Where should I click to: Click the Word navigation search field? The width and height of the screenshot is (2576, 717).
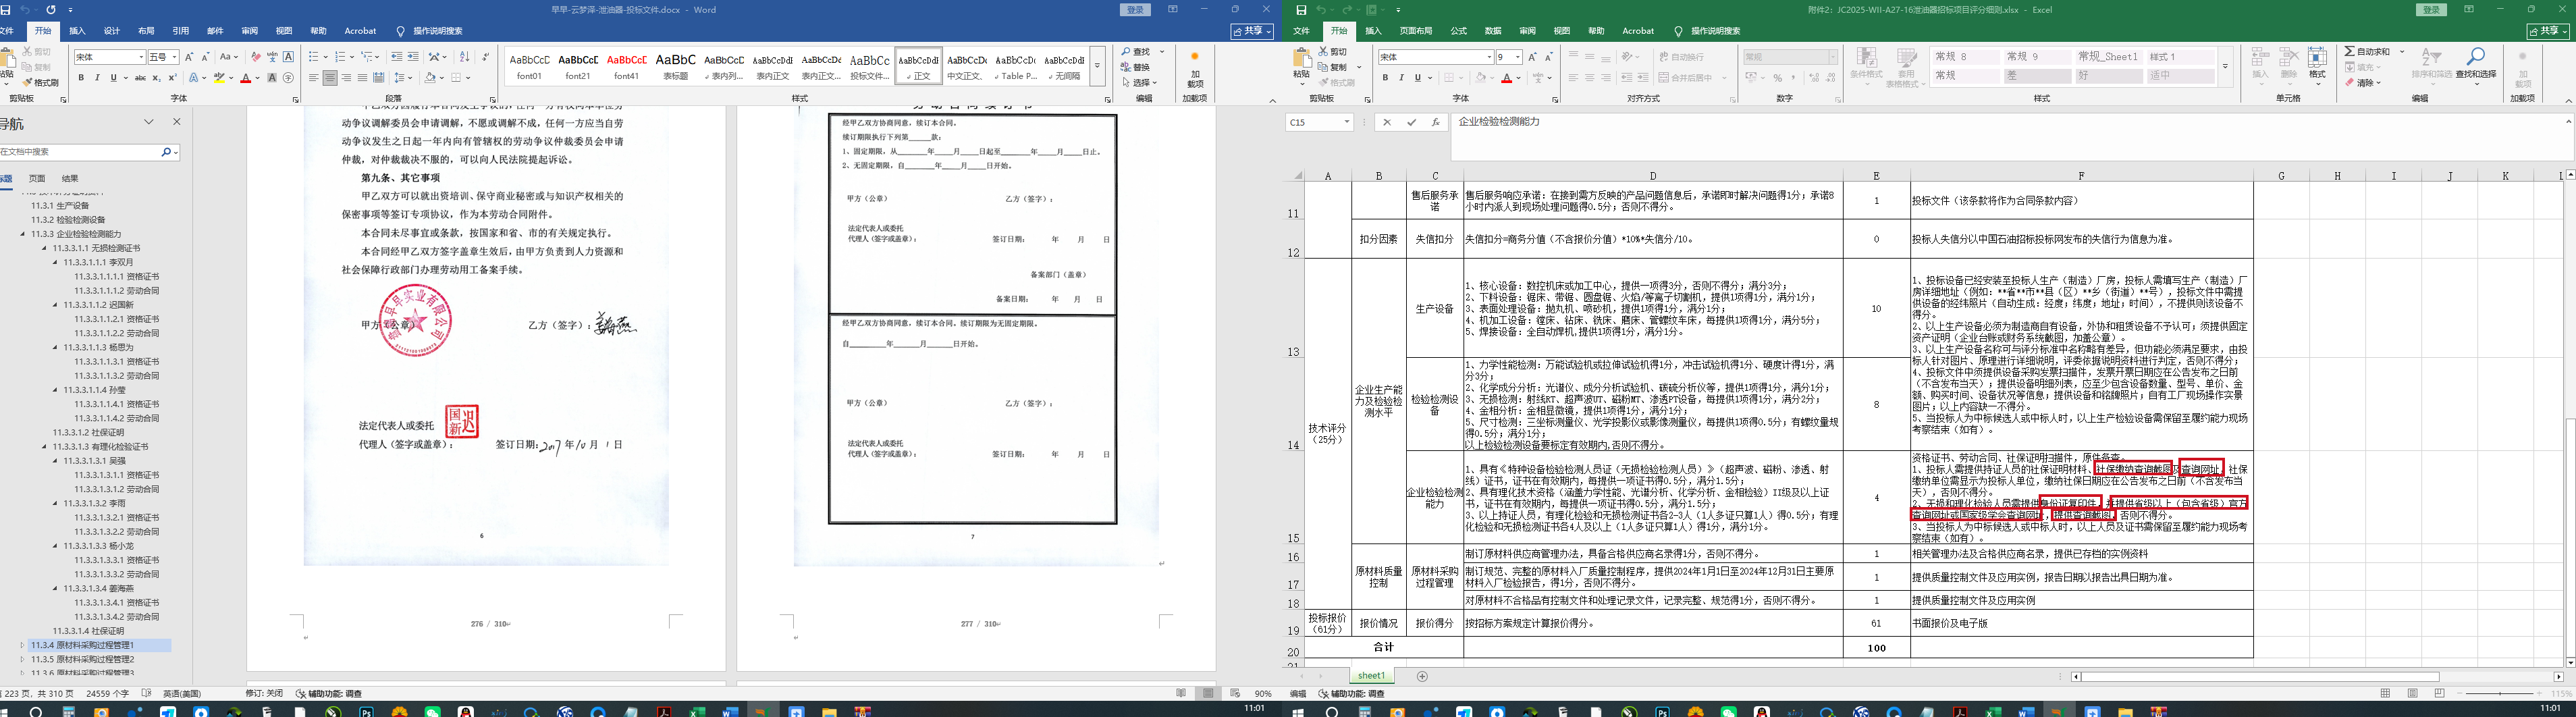[80, 152]
